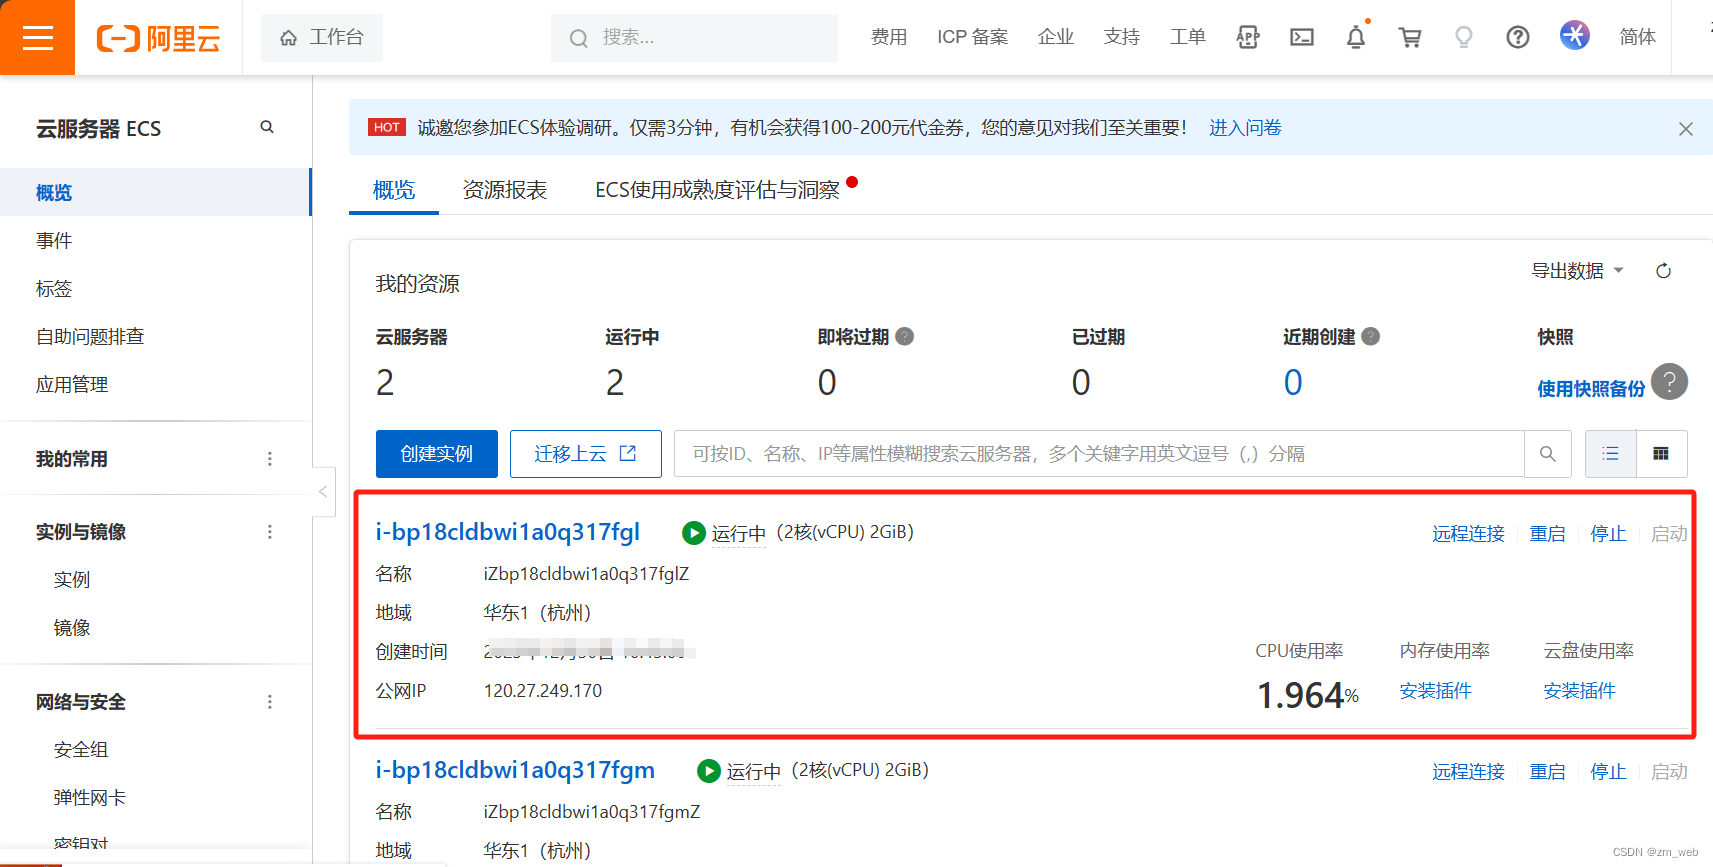
Task: Click the help icon next to 近期创建
Action: coord(1370,337)
